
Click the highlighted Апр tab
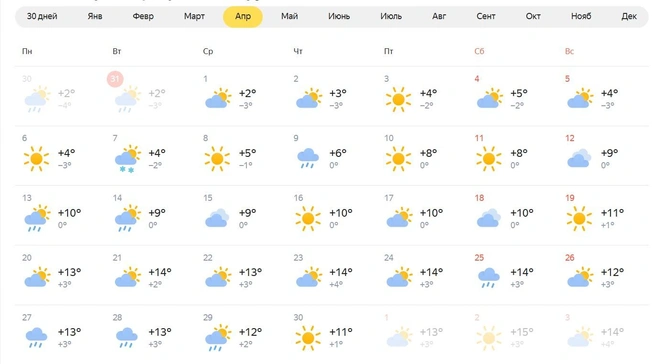pyautogui.click(x=243, y=17)
